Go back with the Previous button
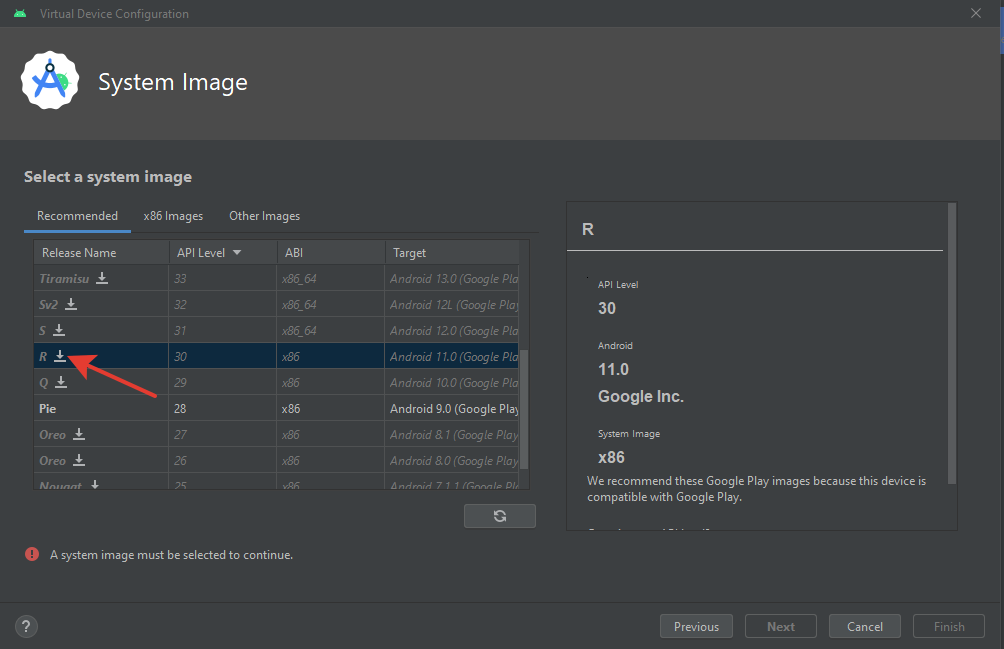This screenshot has width=1004, height=649. pos(696,627)
